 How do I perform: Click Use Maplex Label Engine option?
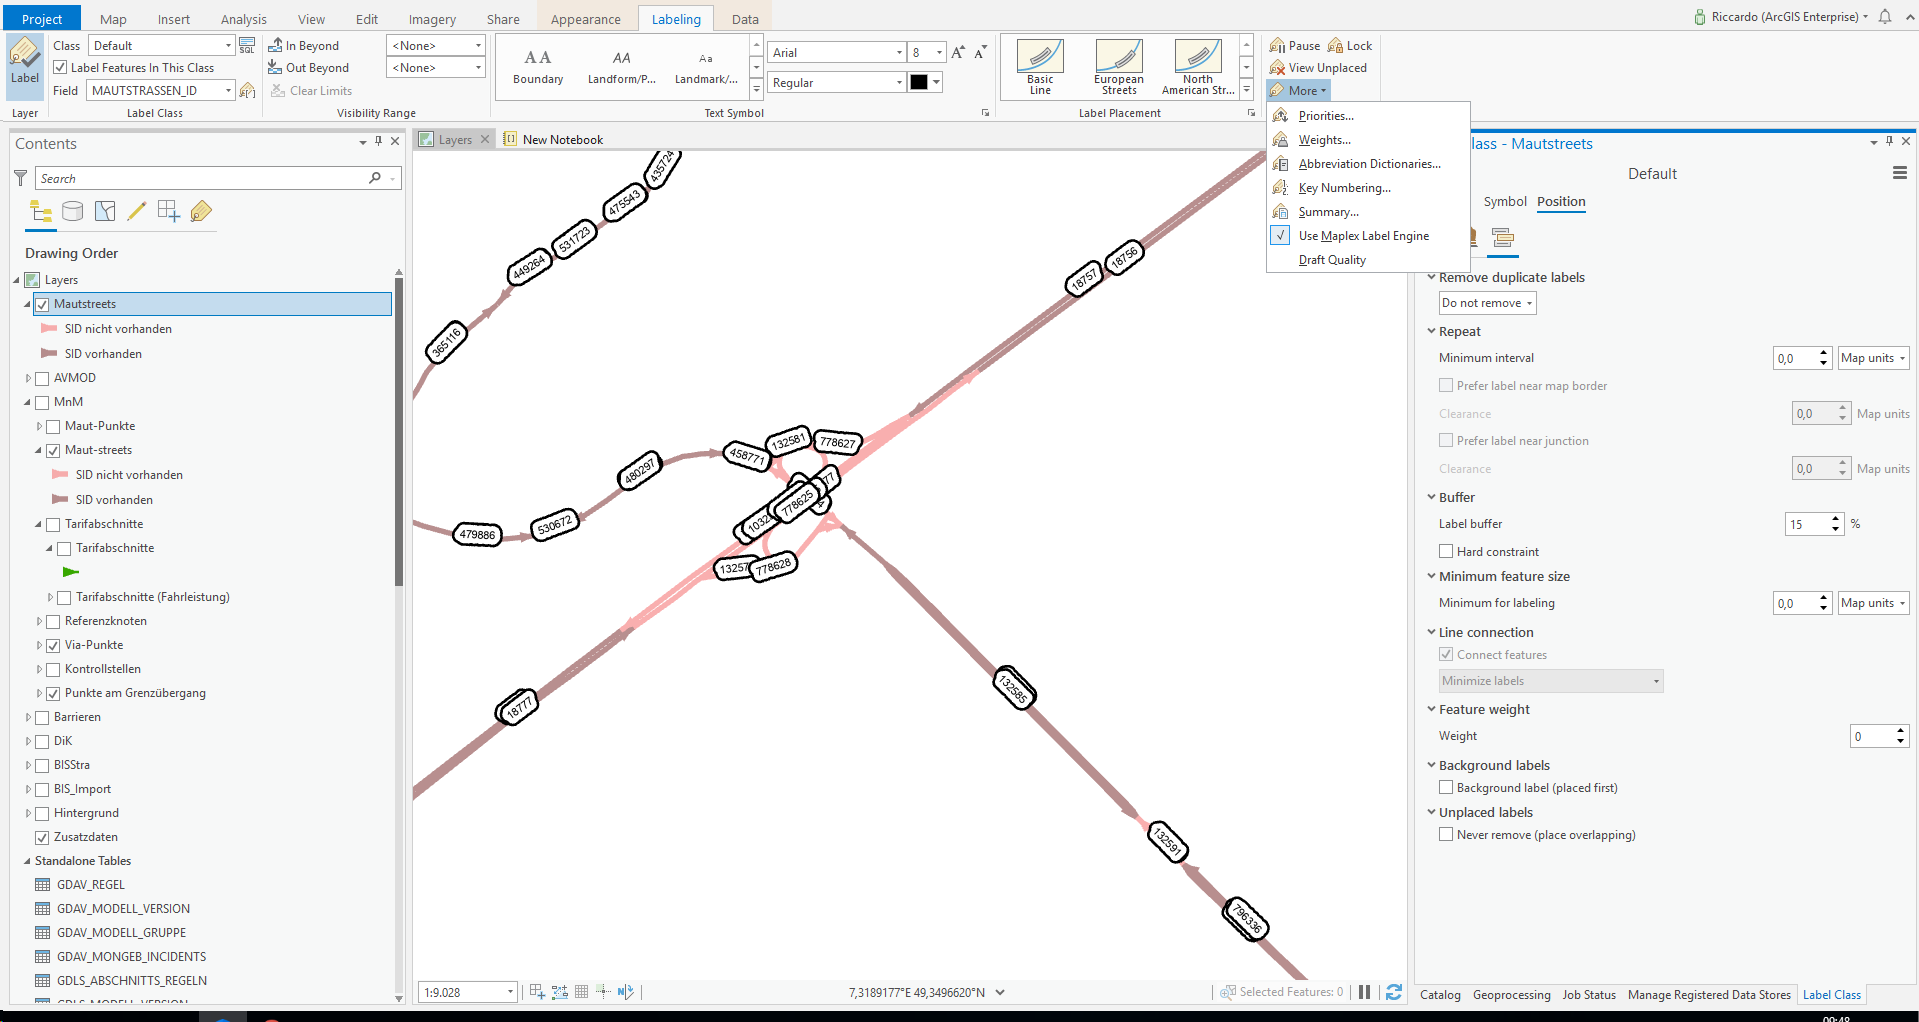(1363, 236)
